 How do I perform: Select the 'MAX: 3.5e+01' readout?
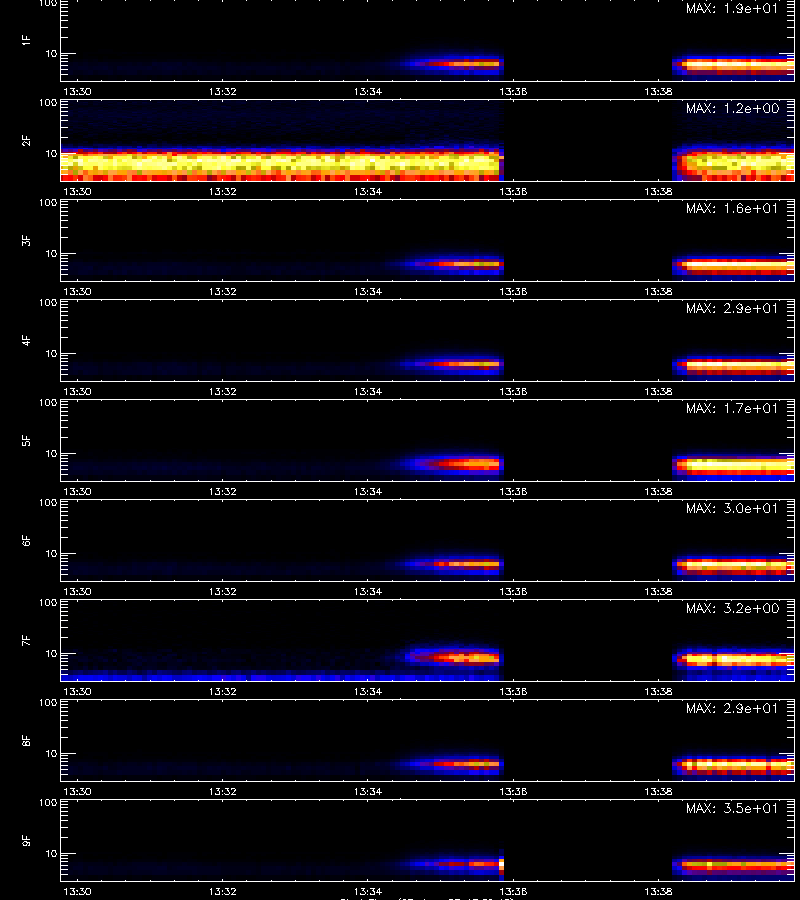[732, 808]
